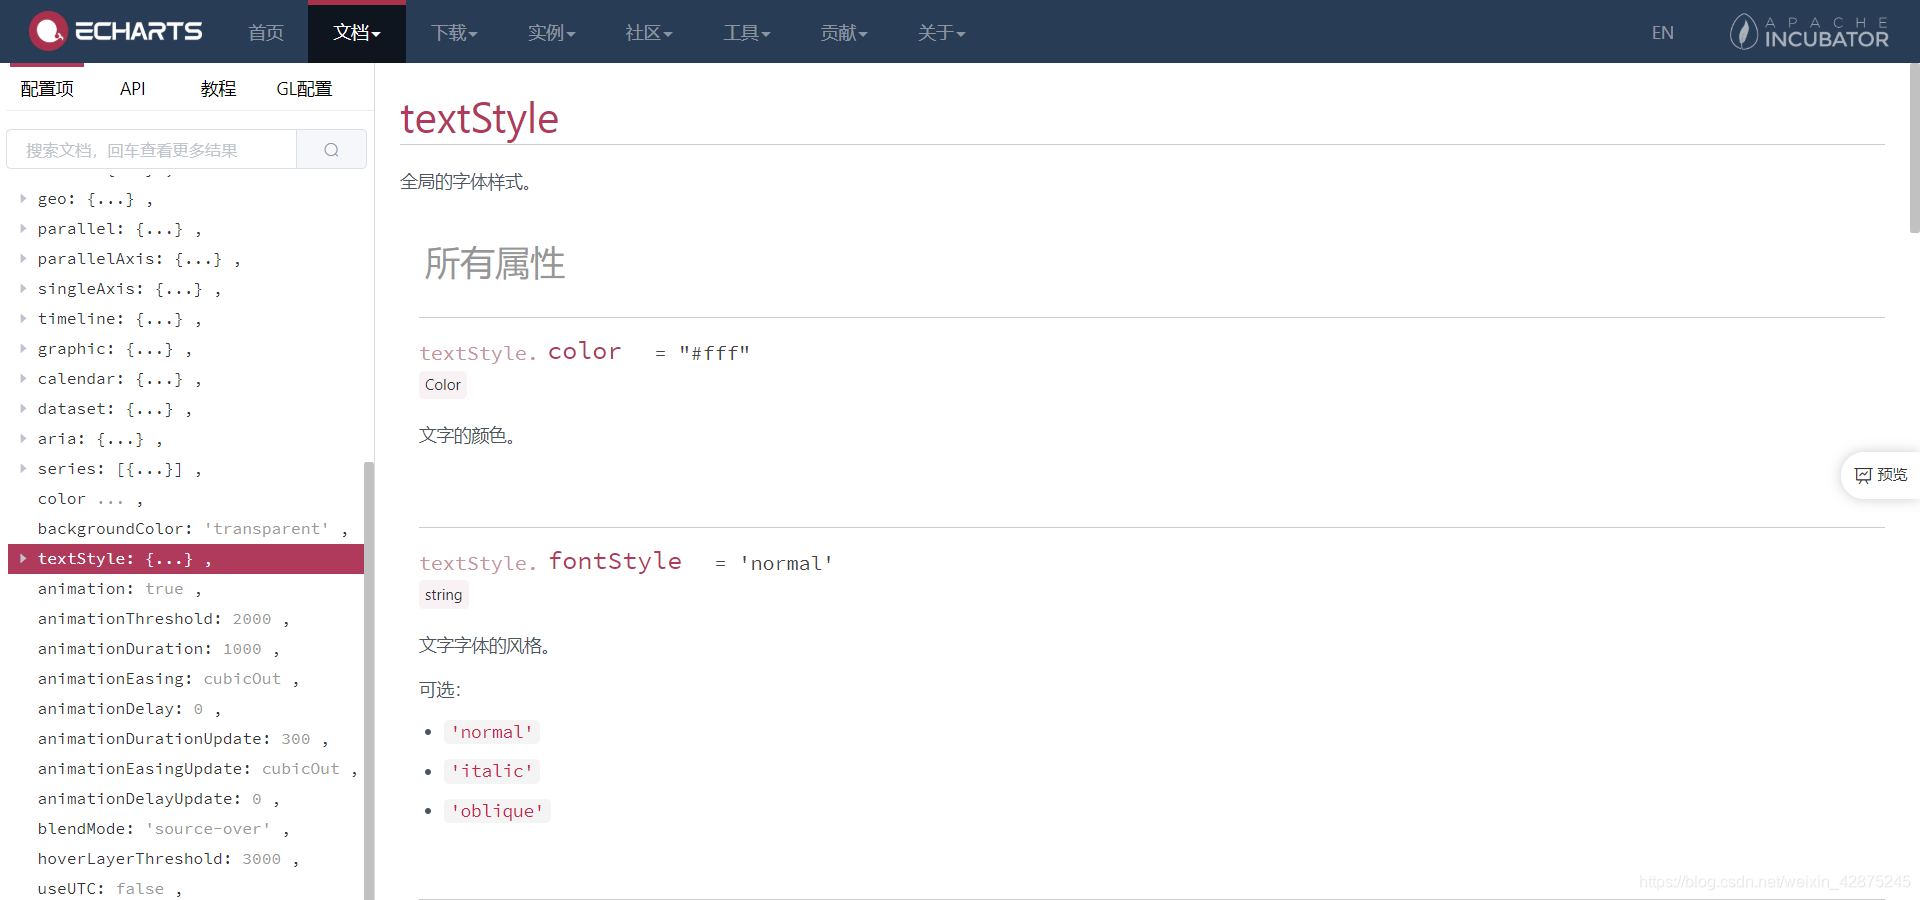Expand the textStyle tree node arrow

23,559
